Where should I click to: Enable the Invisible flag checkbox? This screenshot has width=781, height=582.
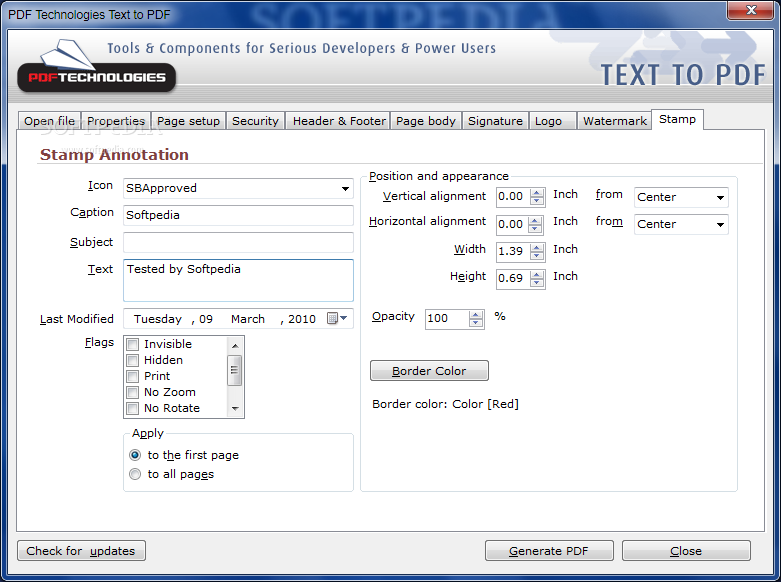pyautogui.click(x=132, y=344)
